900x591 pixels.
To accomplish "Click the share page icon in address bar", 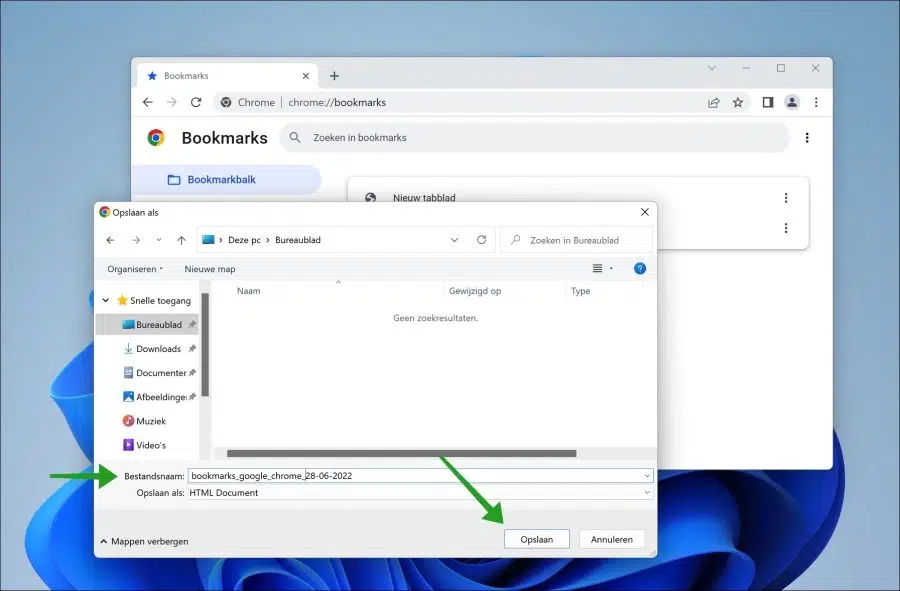I will pyautogui.click(x=713, y=102).
